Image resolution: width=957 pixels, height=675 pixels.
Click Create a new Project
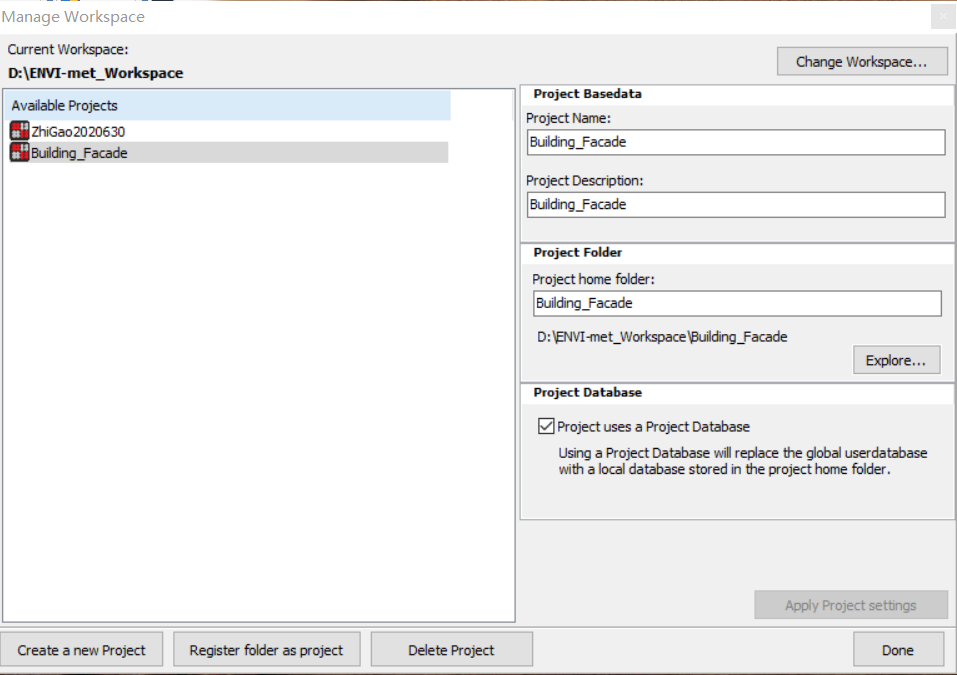click(81, 650)
